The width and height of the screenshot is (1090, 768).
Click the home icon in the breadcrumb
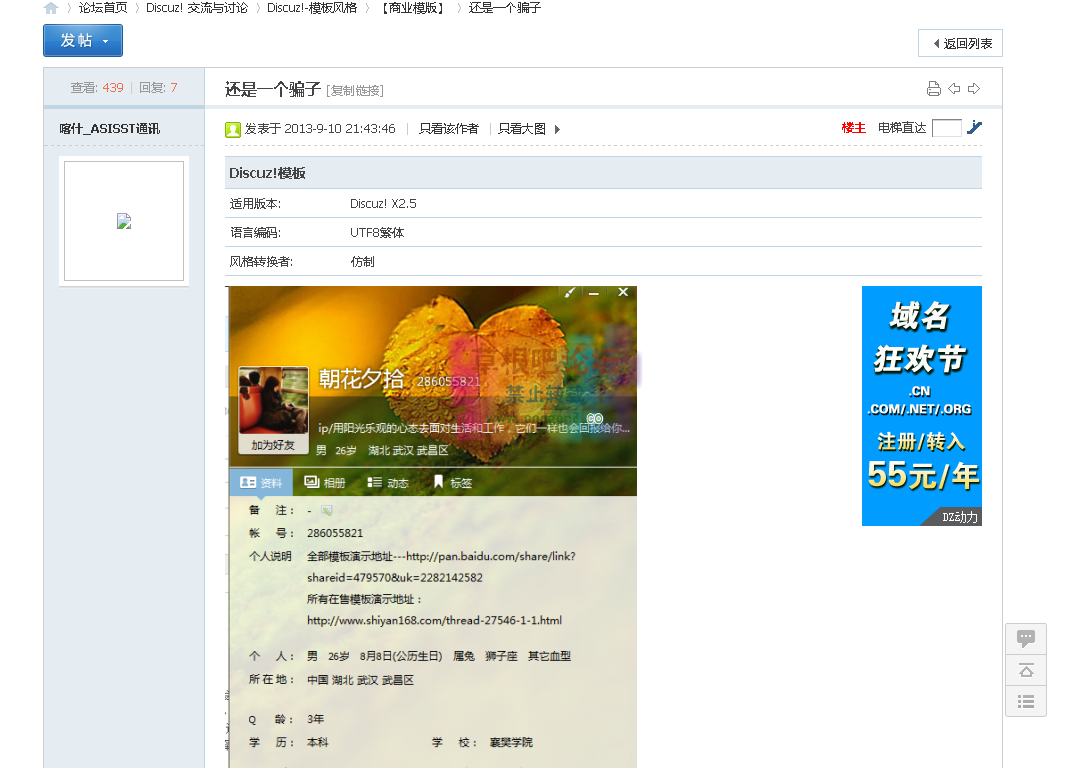click(x=50, y=8)
